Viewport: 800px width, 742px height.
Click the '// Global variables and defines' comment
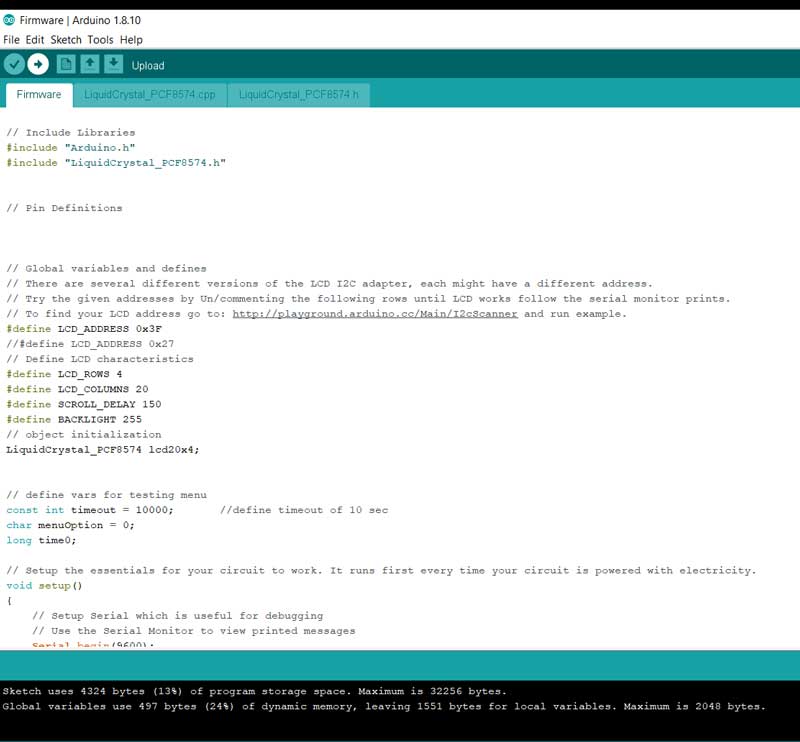(x=106, y=268)
